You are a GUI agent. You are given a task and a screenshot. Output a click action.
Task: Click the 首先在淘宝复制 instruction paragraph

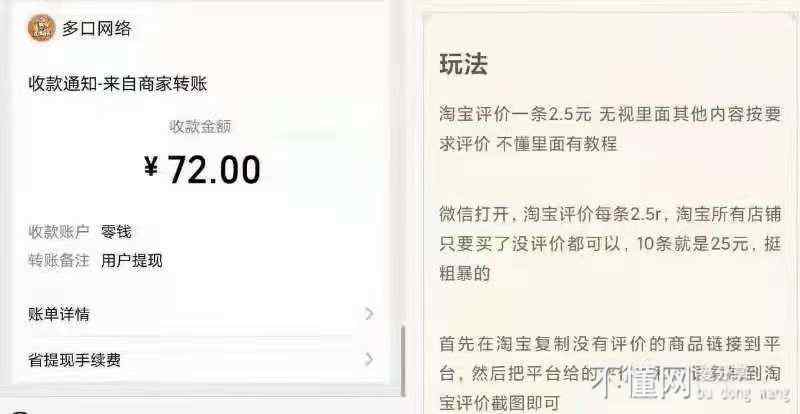tap(610, 374)
